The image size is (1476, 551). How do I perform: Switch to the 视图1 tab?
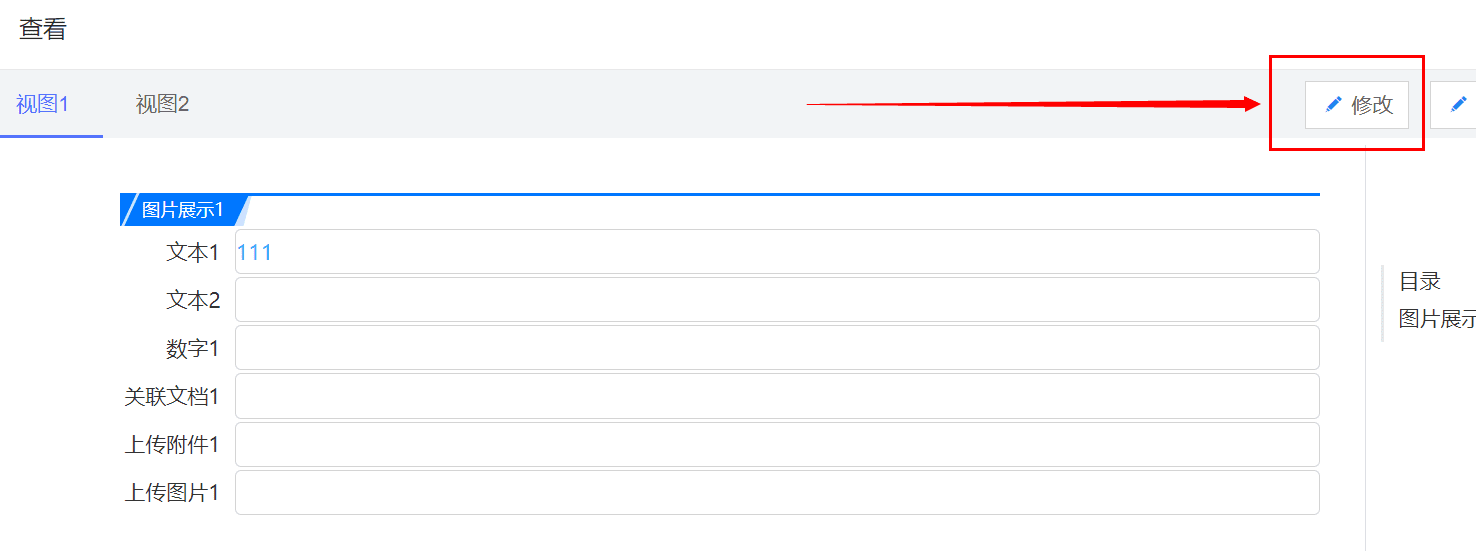[42, 104]
